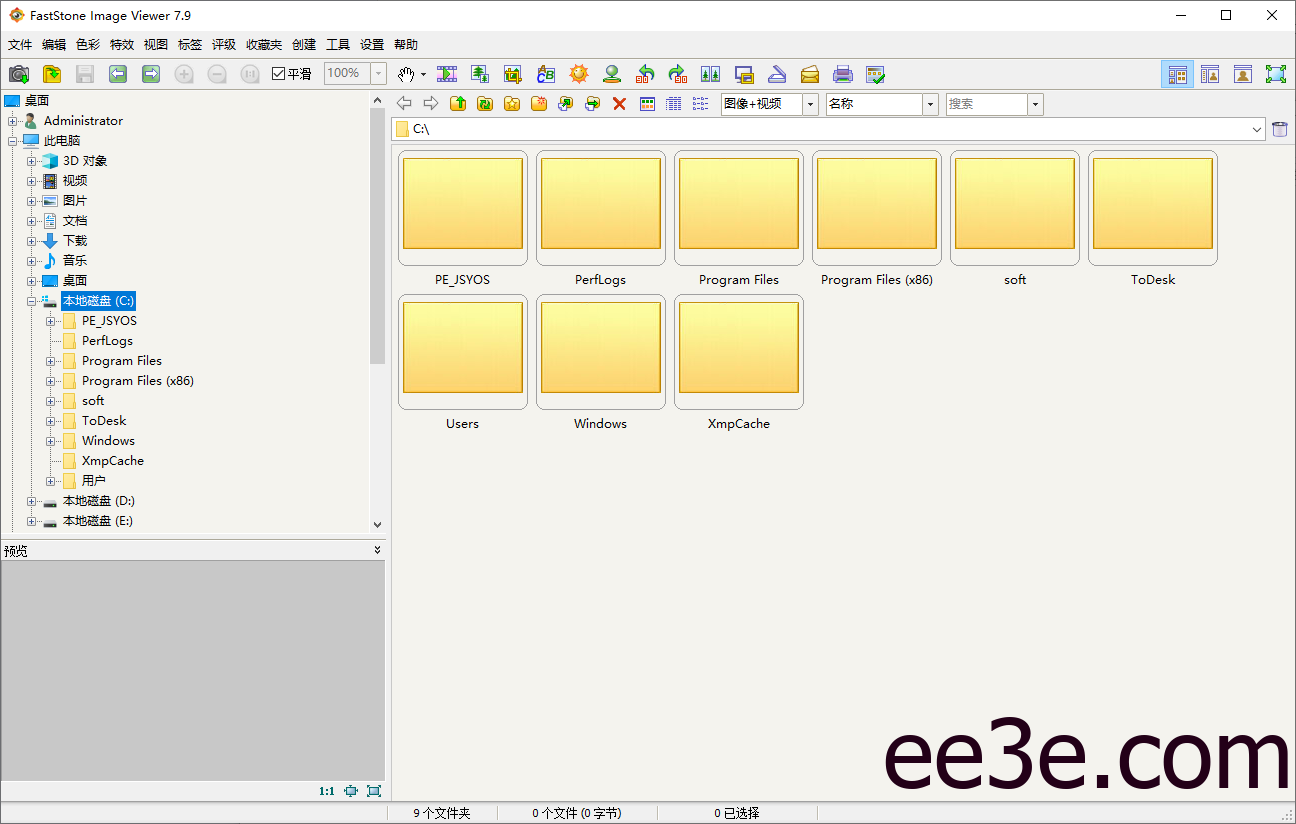This screenshot has width=1296, height=824.
Task: Open the Windows folder thumbnail
Action: click(600, 351)
